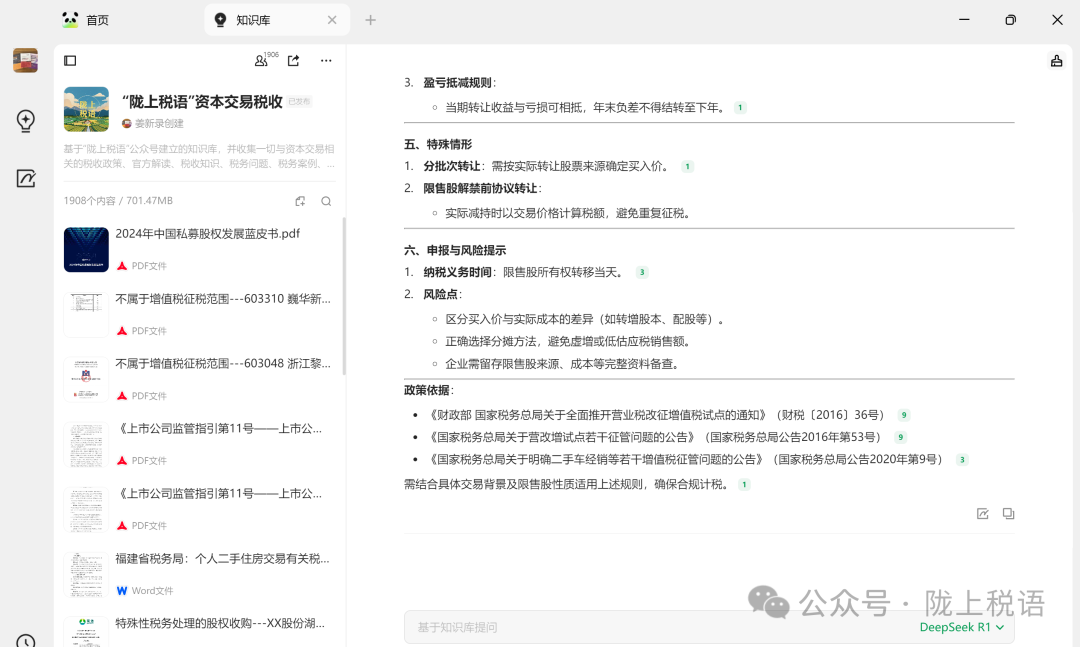Screen dimensions: 1080x647
Task: Click citation badge 9 after 财税〔2016〕36号
Action: tap(903, 415)
